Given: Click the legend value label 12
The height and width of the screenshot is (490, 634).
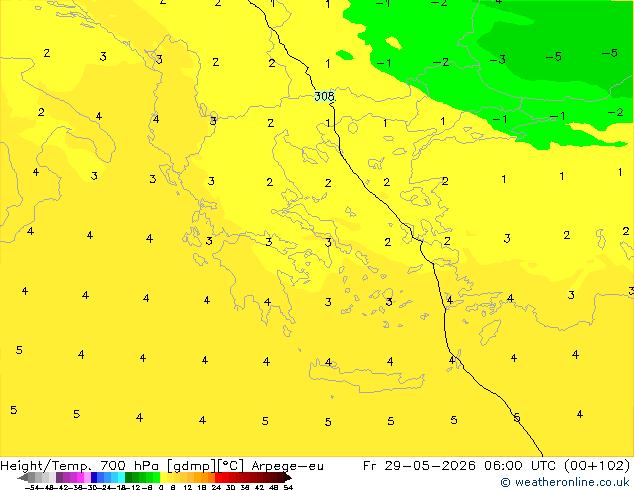Looking at the screenshot, I should click(187, 487).
